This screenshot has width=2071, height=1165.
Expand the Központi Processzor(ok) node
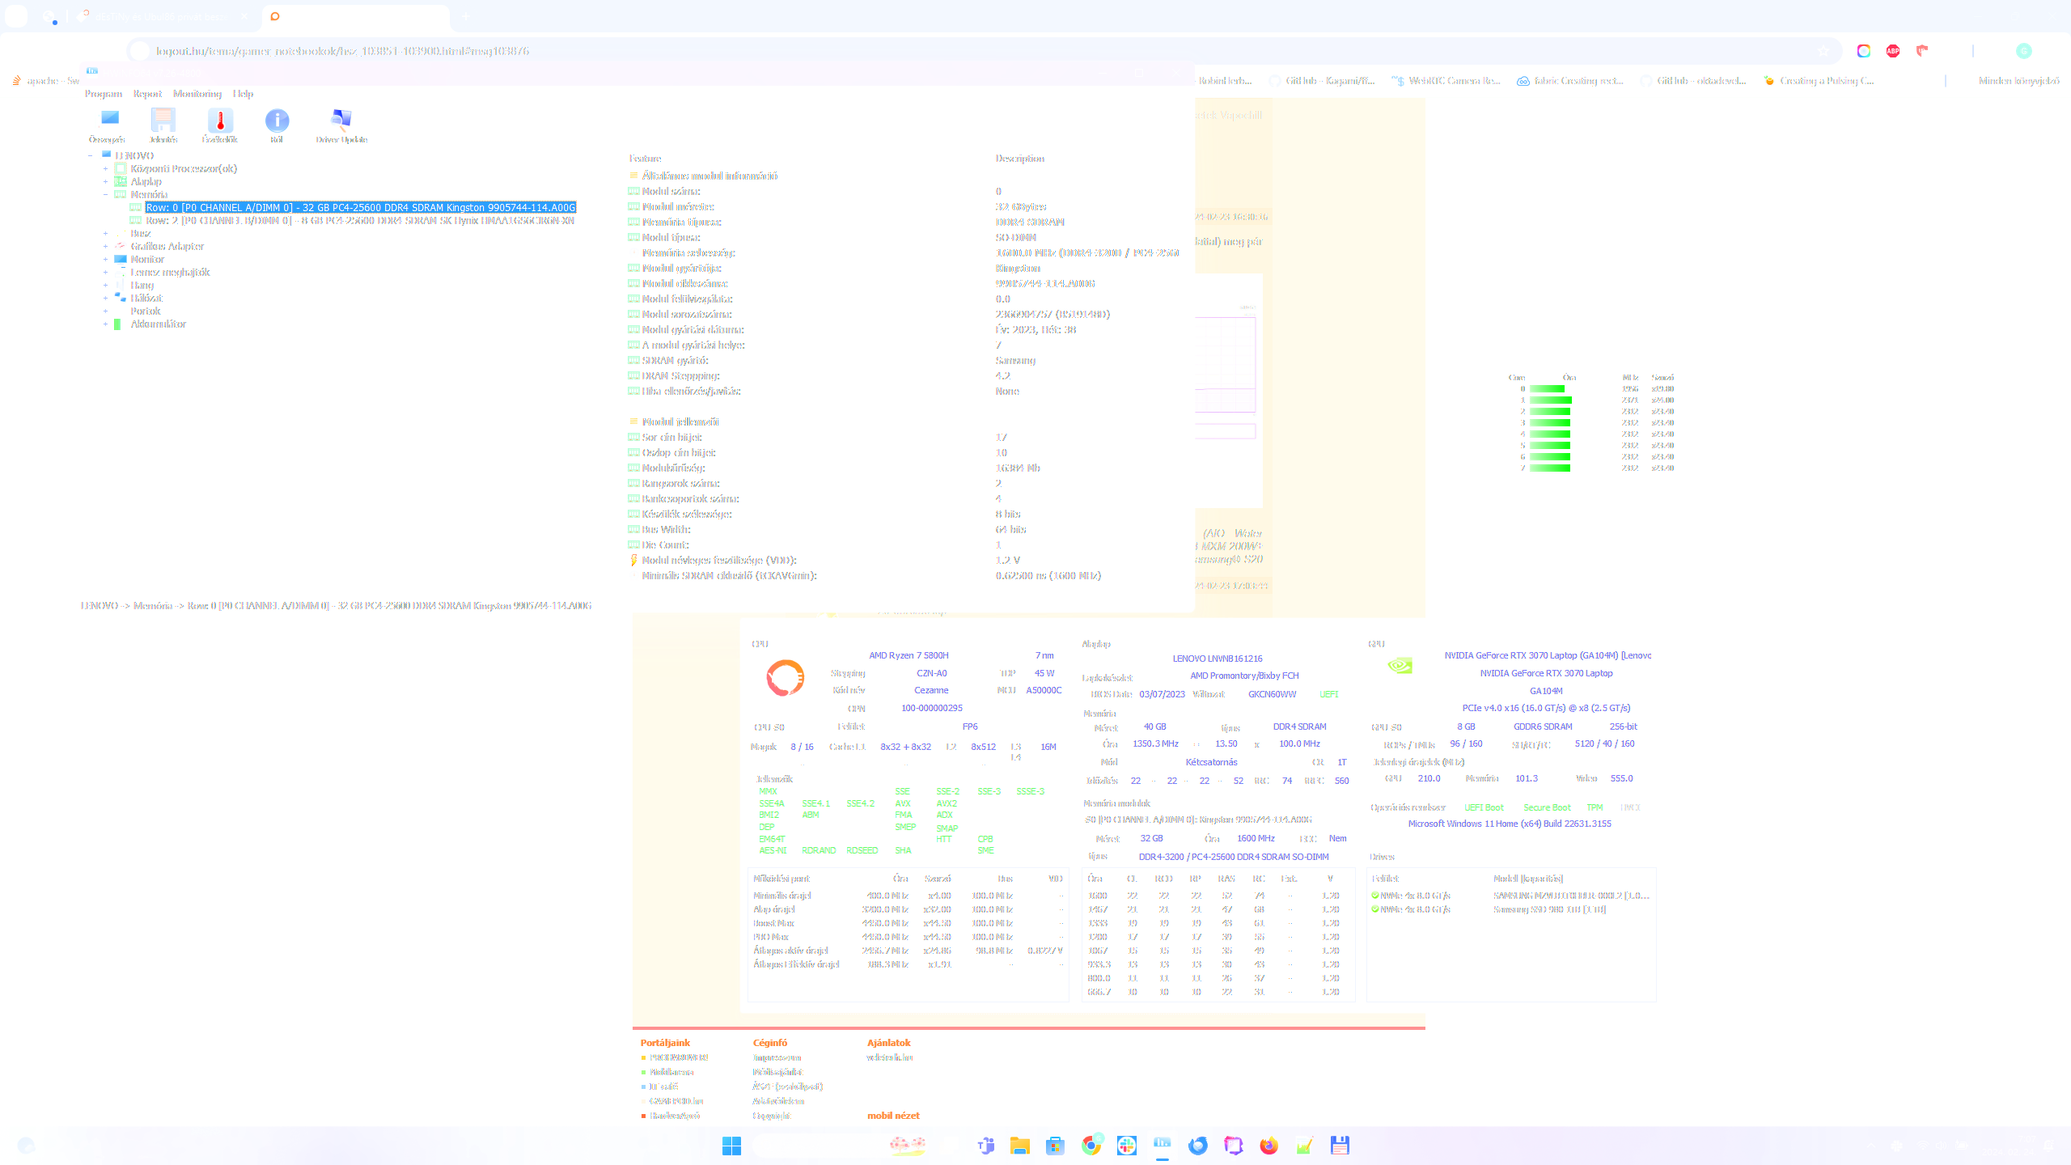[x=105, y=169]
